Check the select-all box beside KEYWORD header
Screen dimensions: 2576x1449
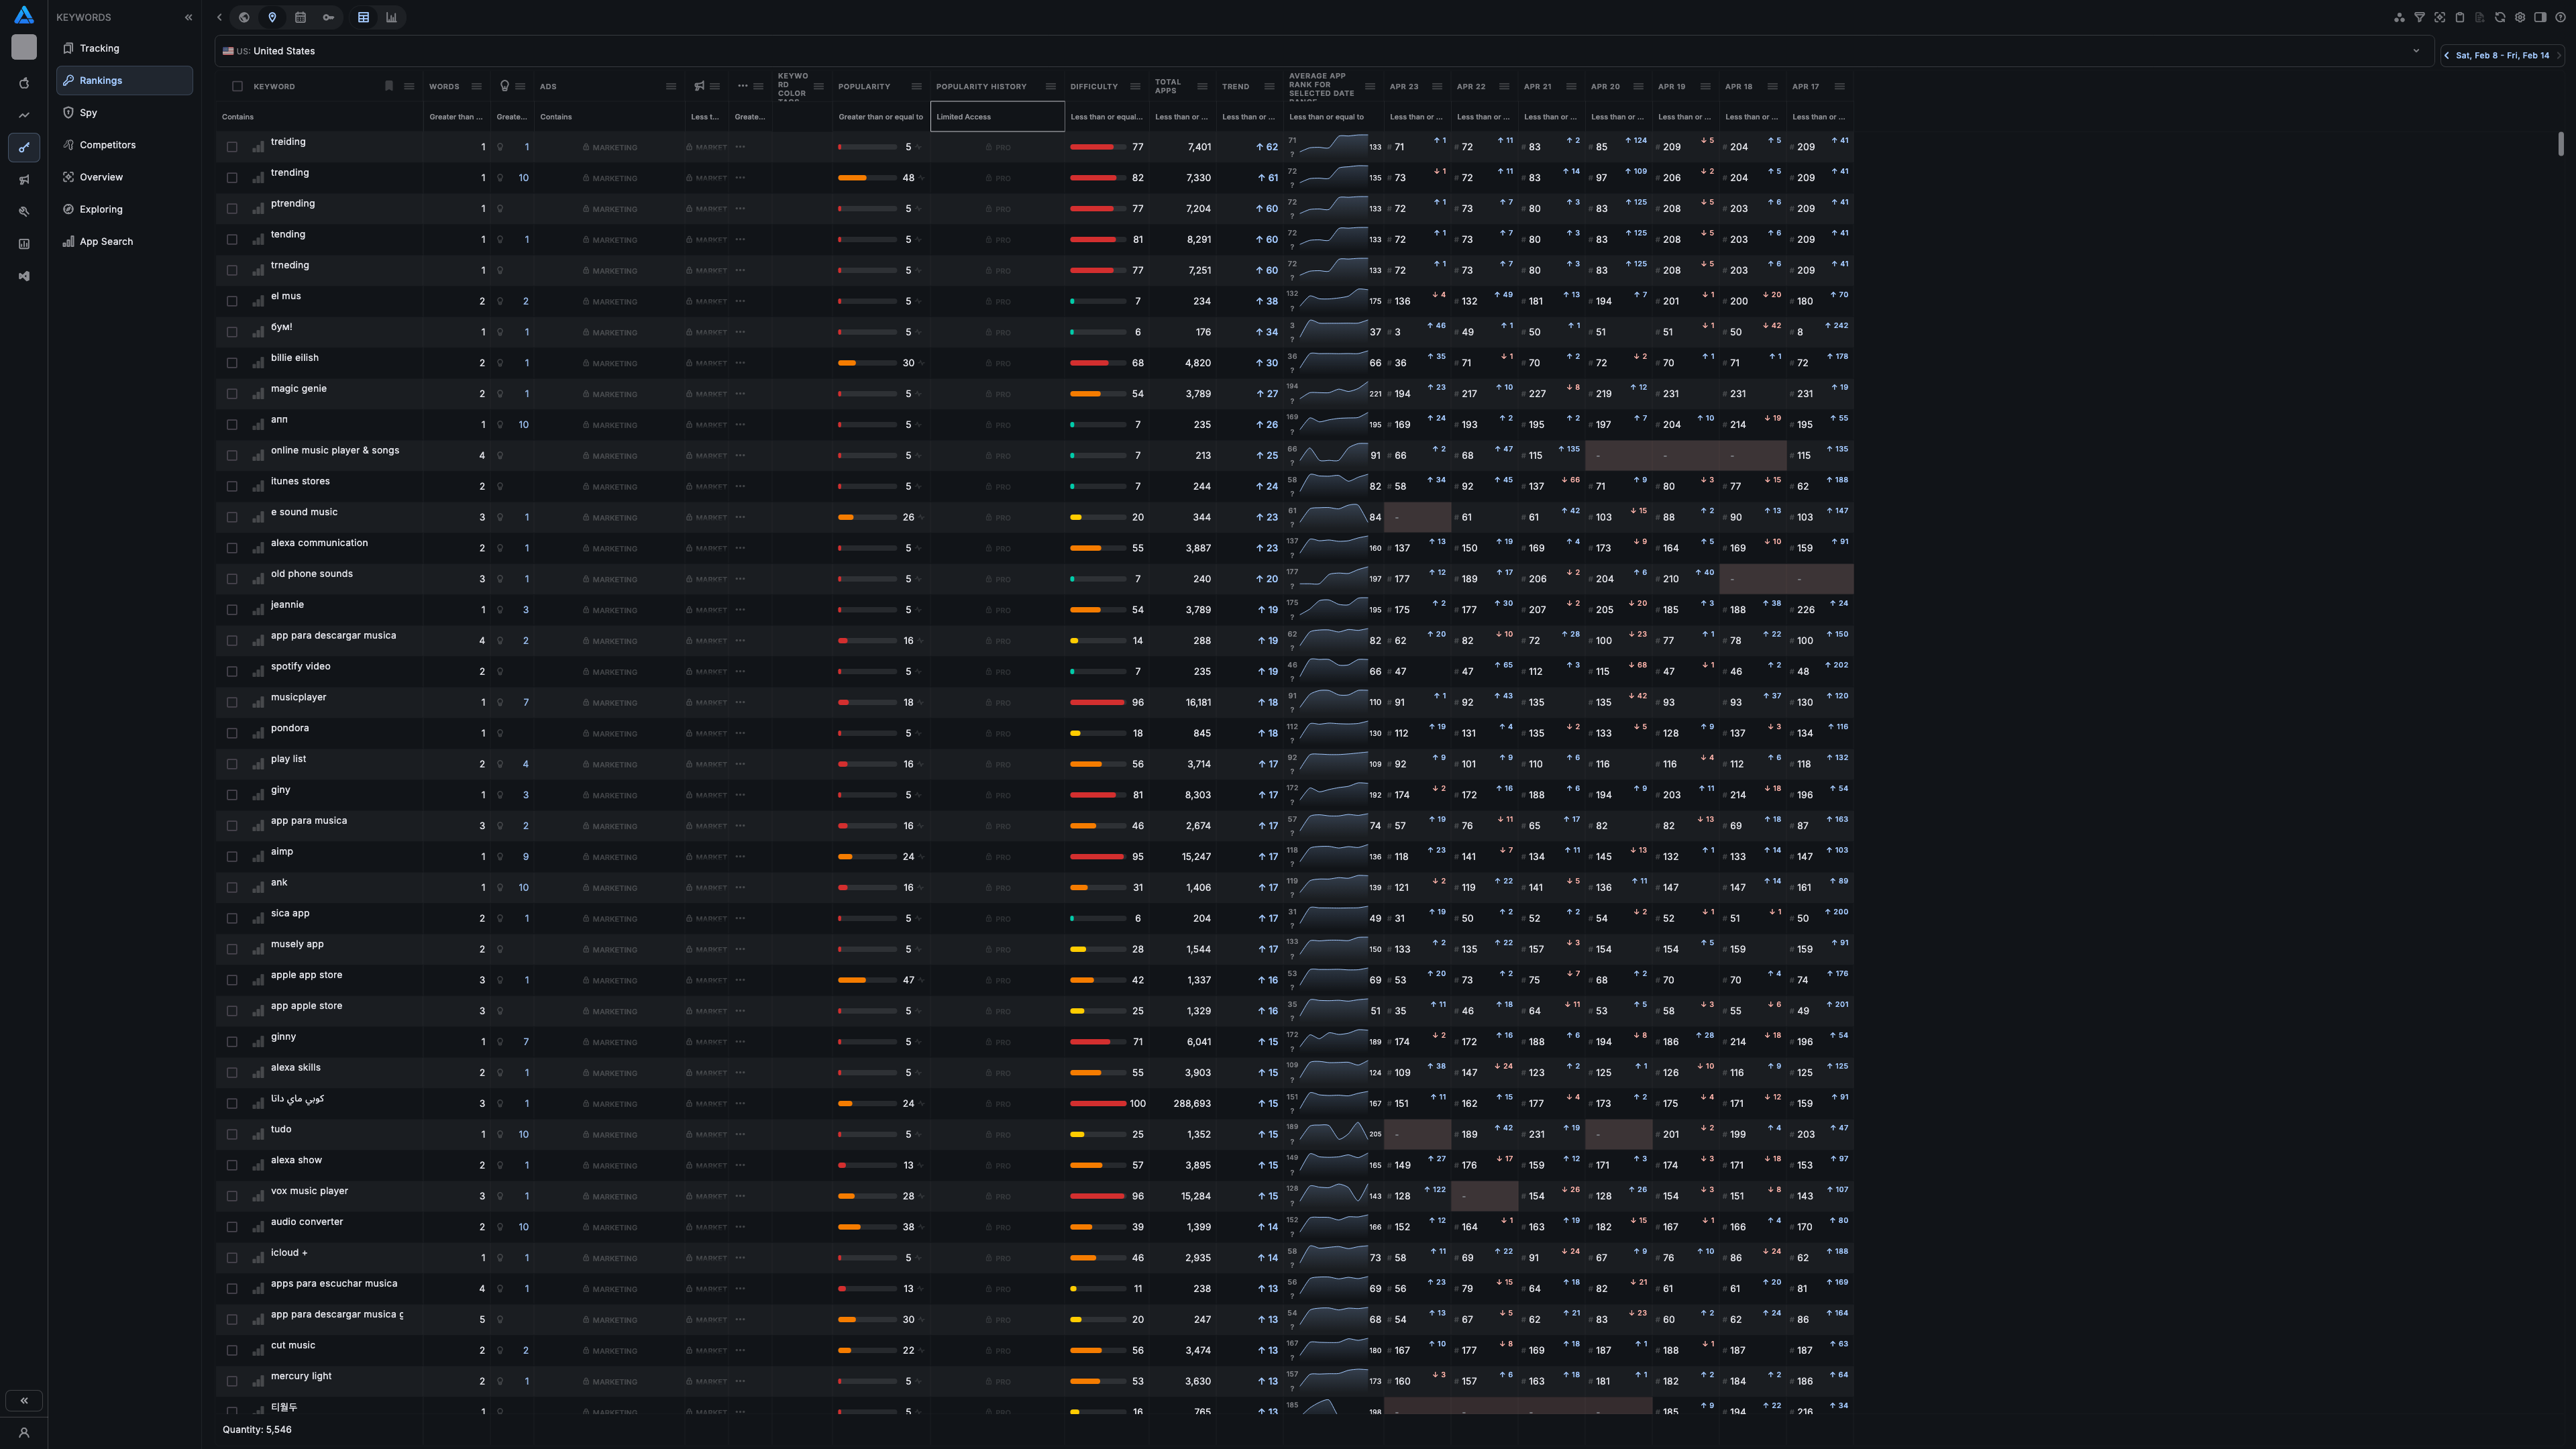tap(237, 86)
